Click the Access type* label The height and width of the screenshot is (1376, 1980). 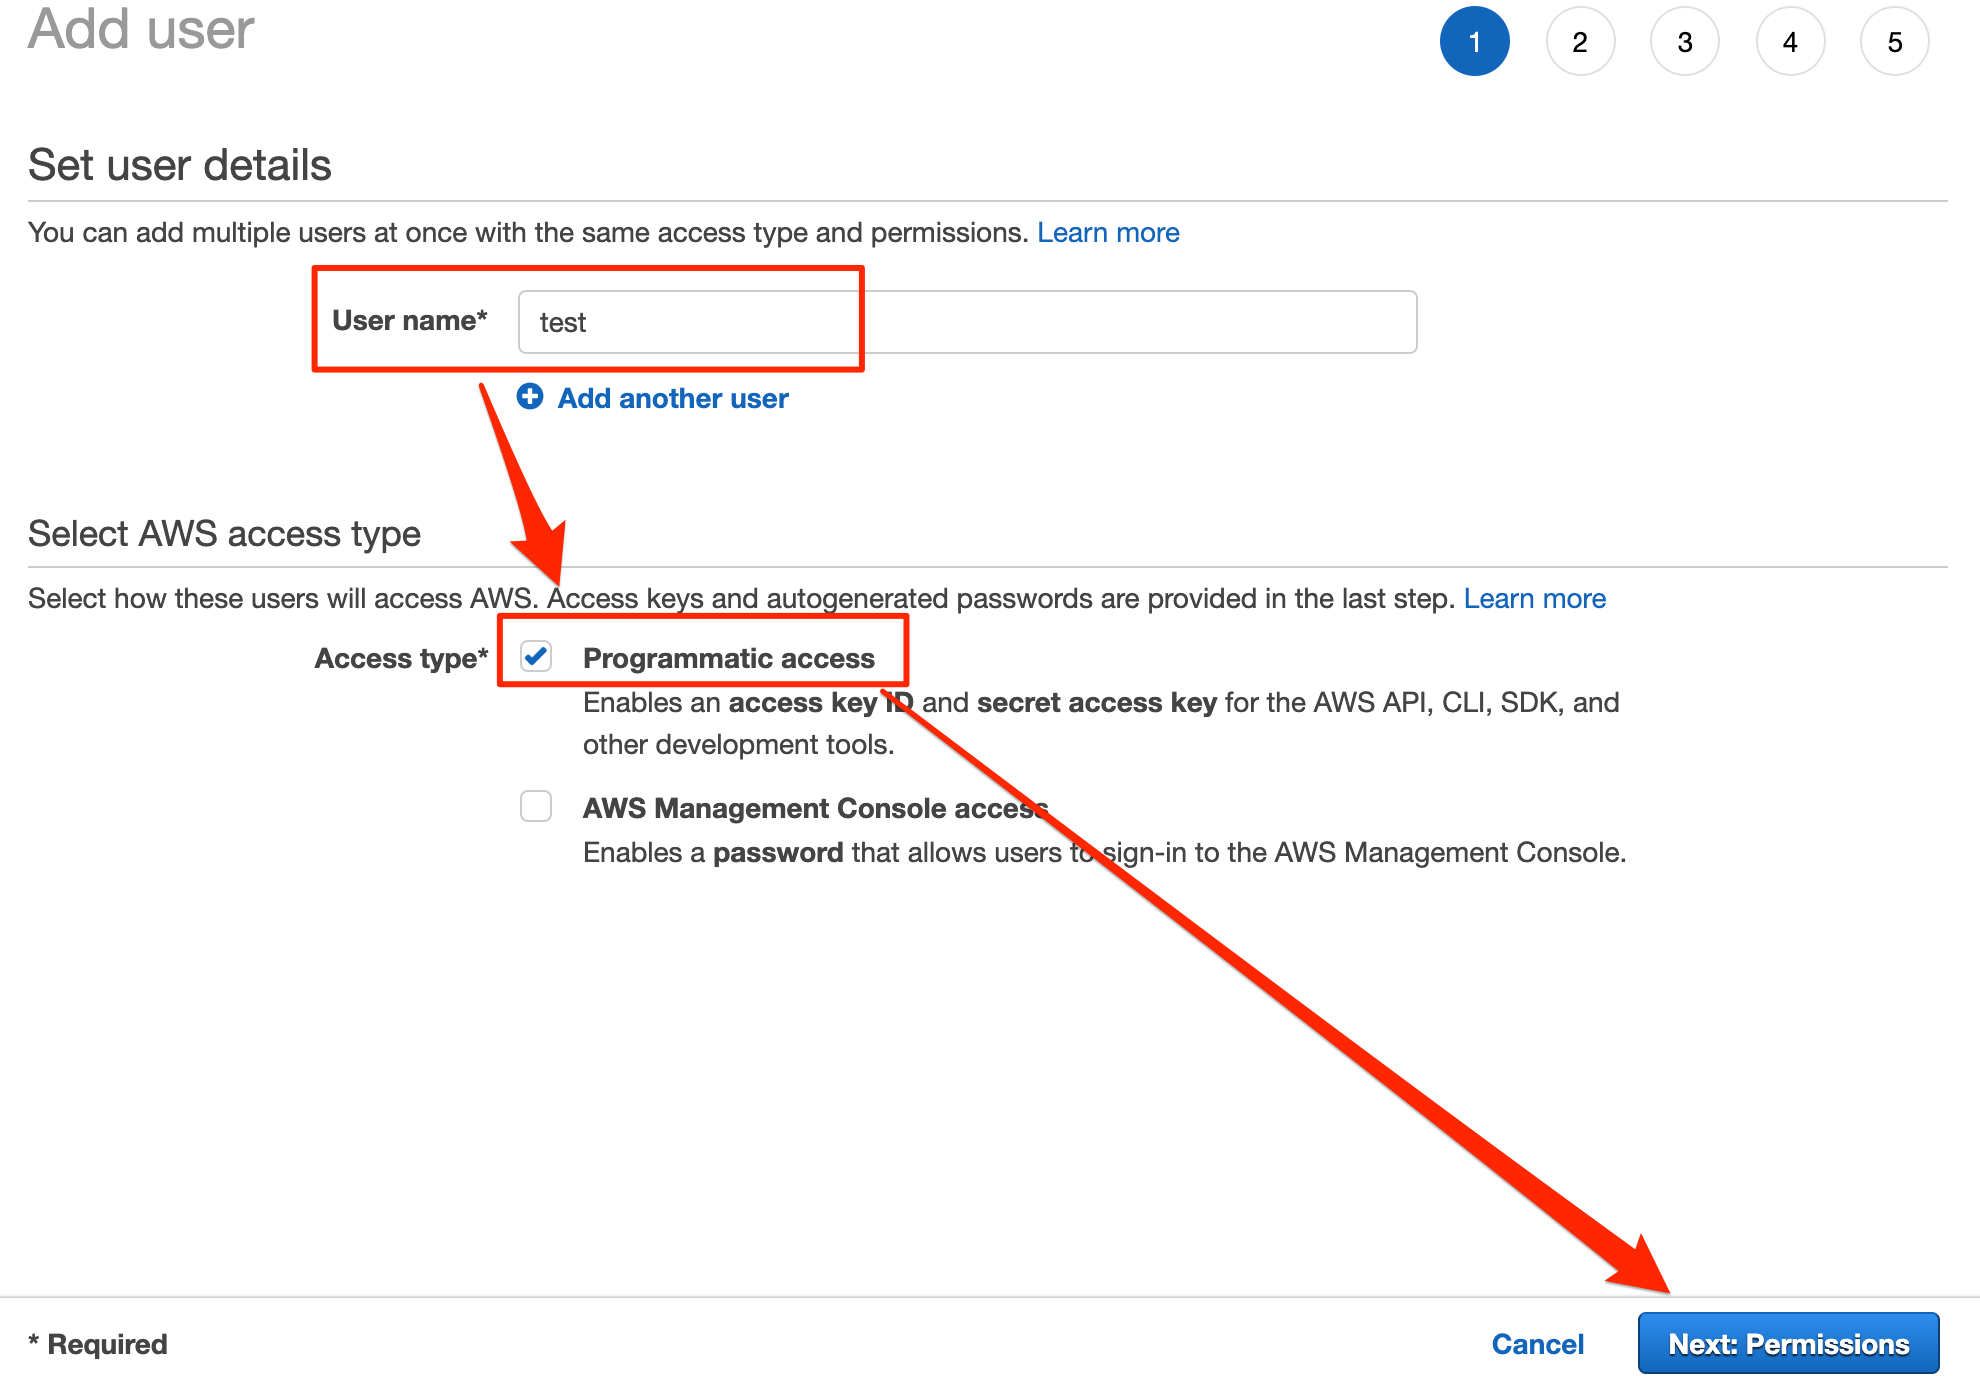click(401, 658)
